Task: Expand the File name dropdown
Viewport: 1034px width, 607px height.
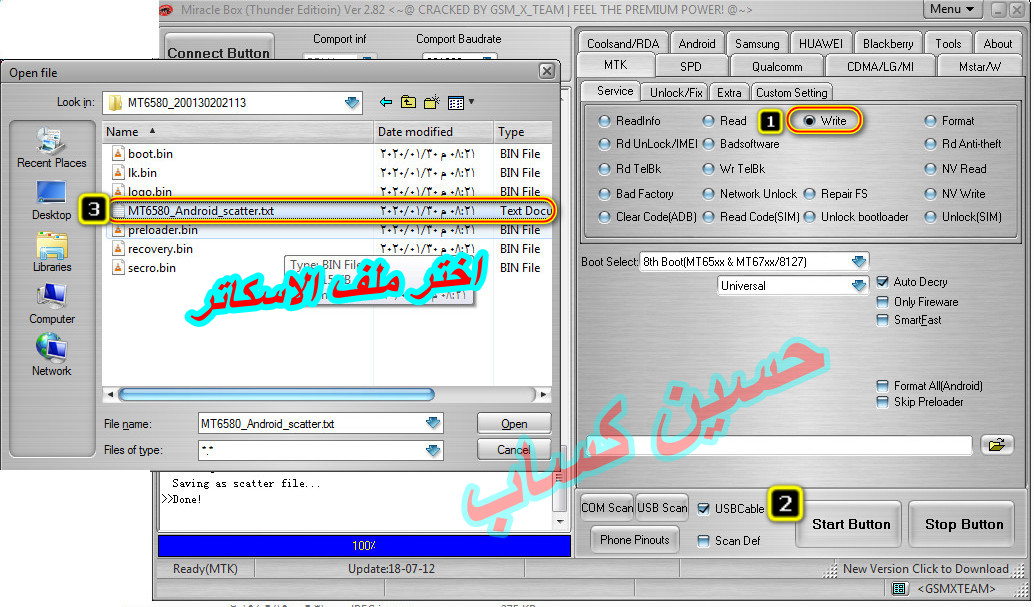Action: click(x=433, y=423)
